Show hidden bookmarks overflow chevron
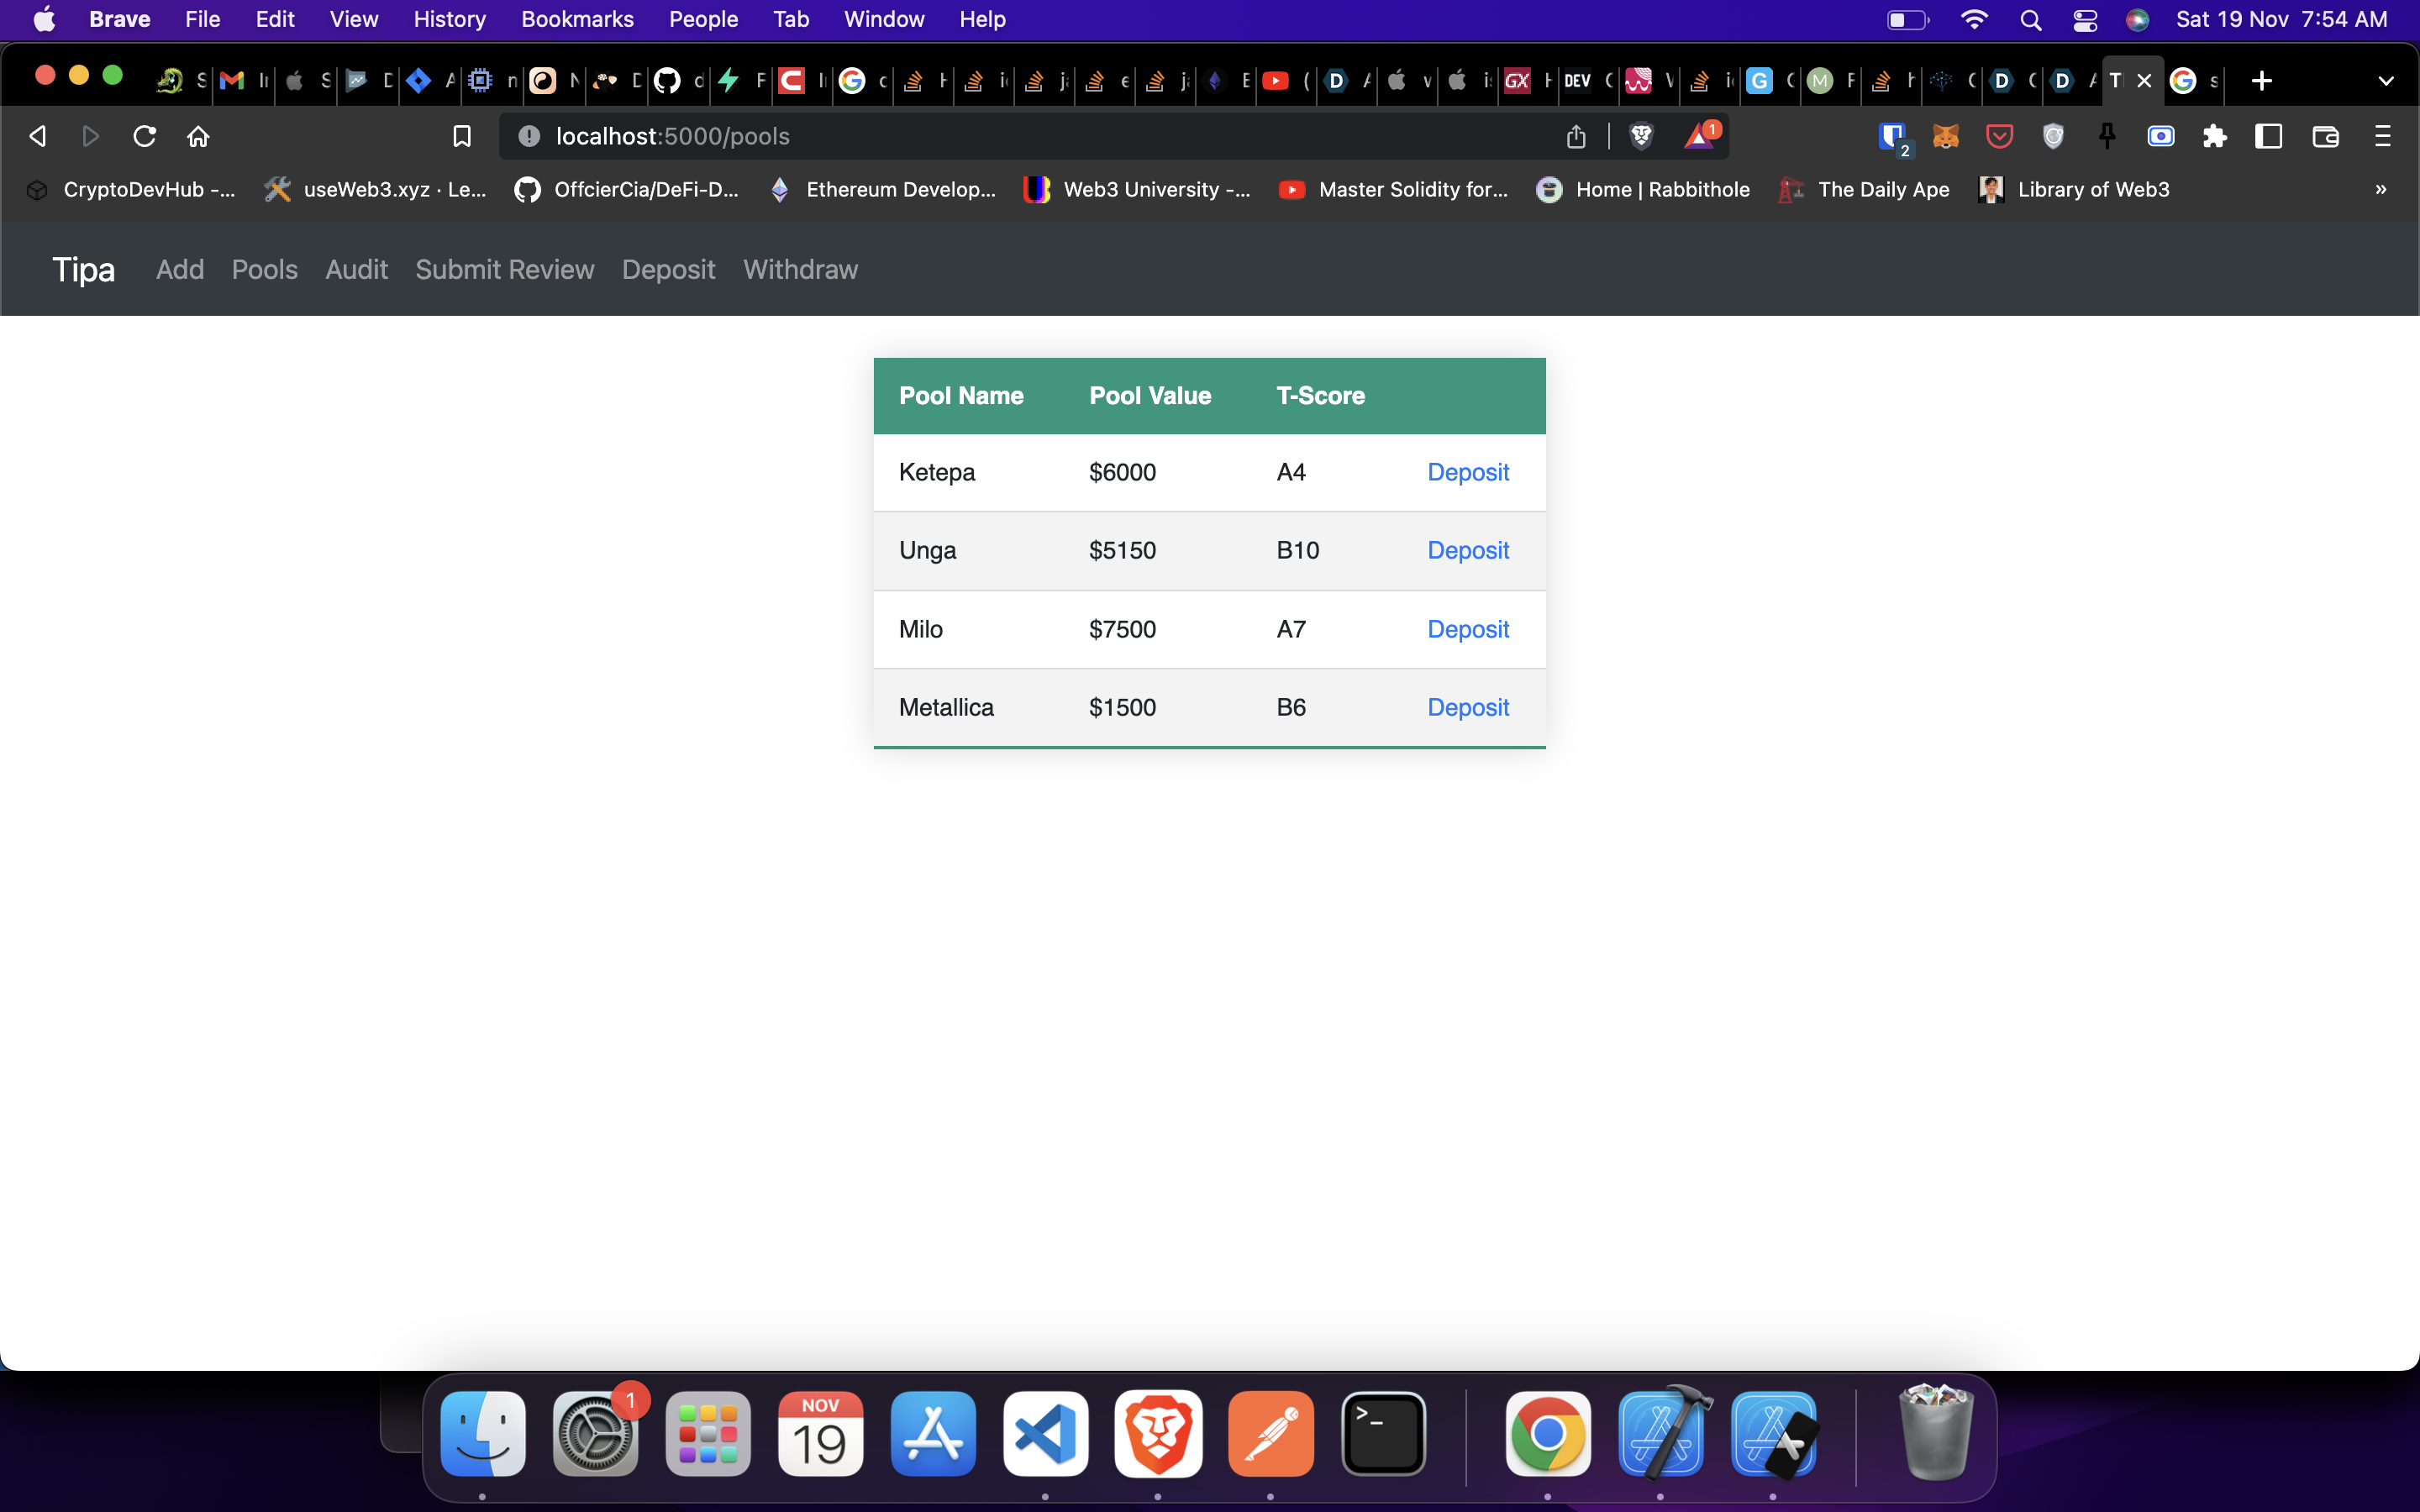Image resolution: width=2420 pixels, height=1512 pixels. pos(2380,189)
